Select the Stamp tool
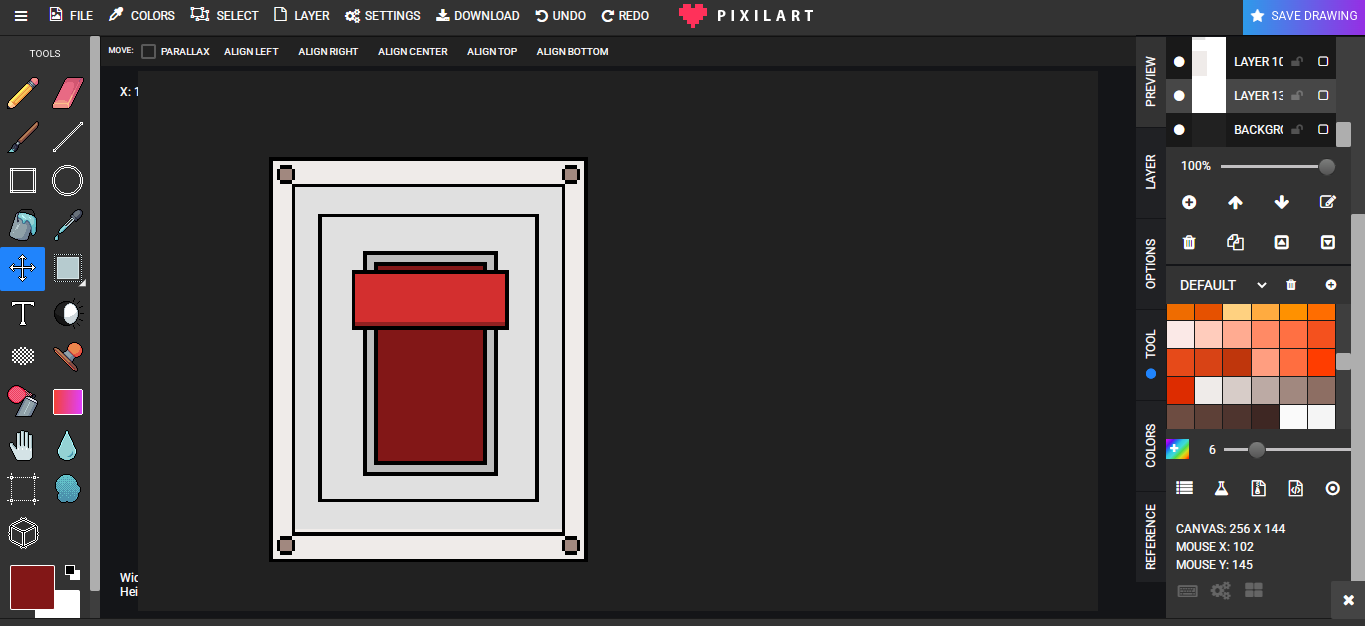This screenshot has height=626, width=1365. pos(67,356)
